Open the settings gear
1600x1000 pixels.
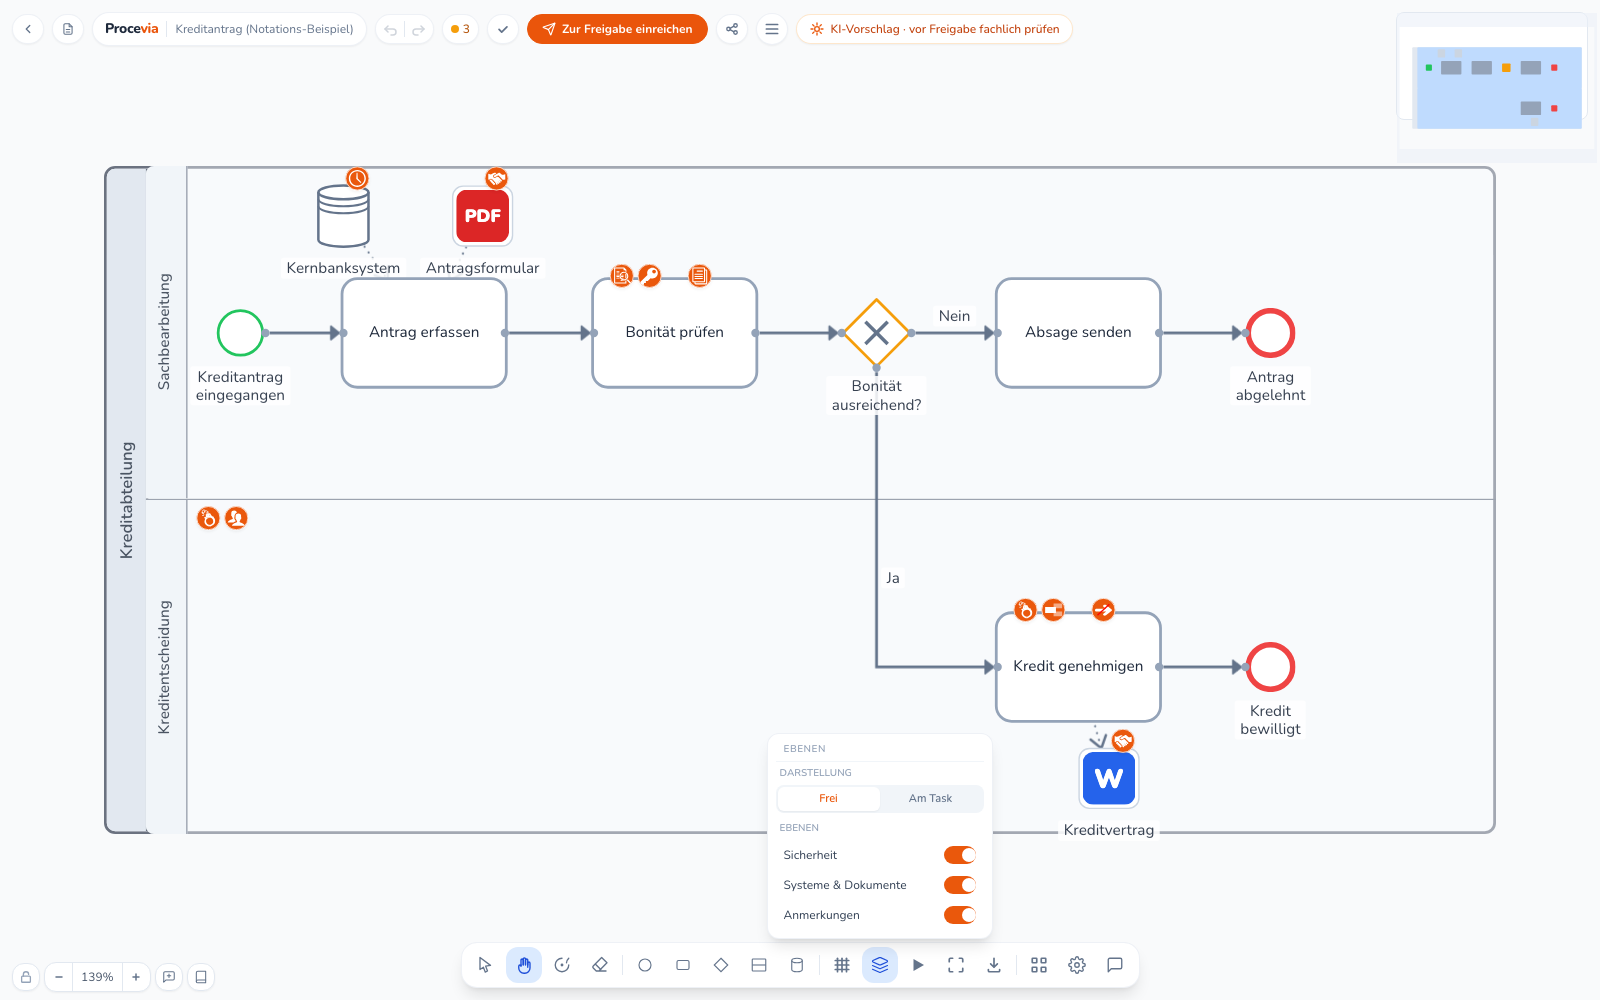[1077, 965]
